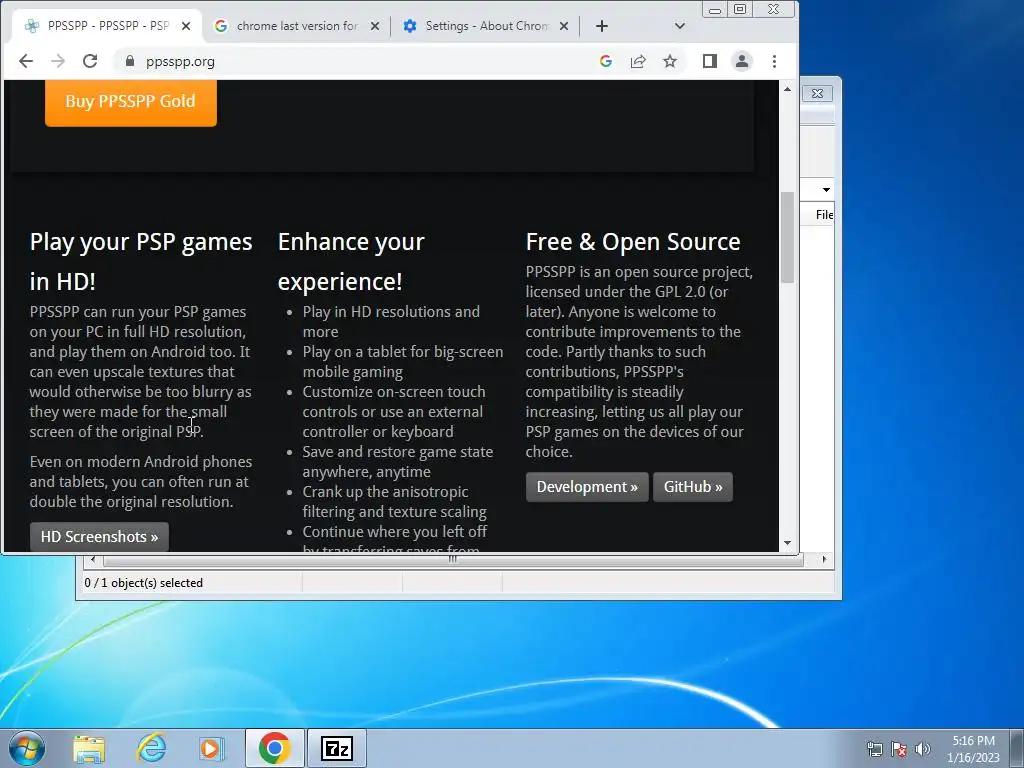Open the tab search chevron
The width and height of the screenshot is (1024, 768).
(x=680, y=26)
